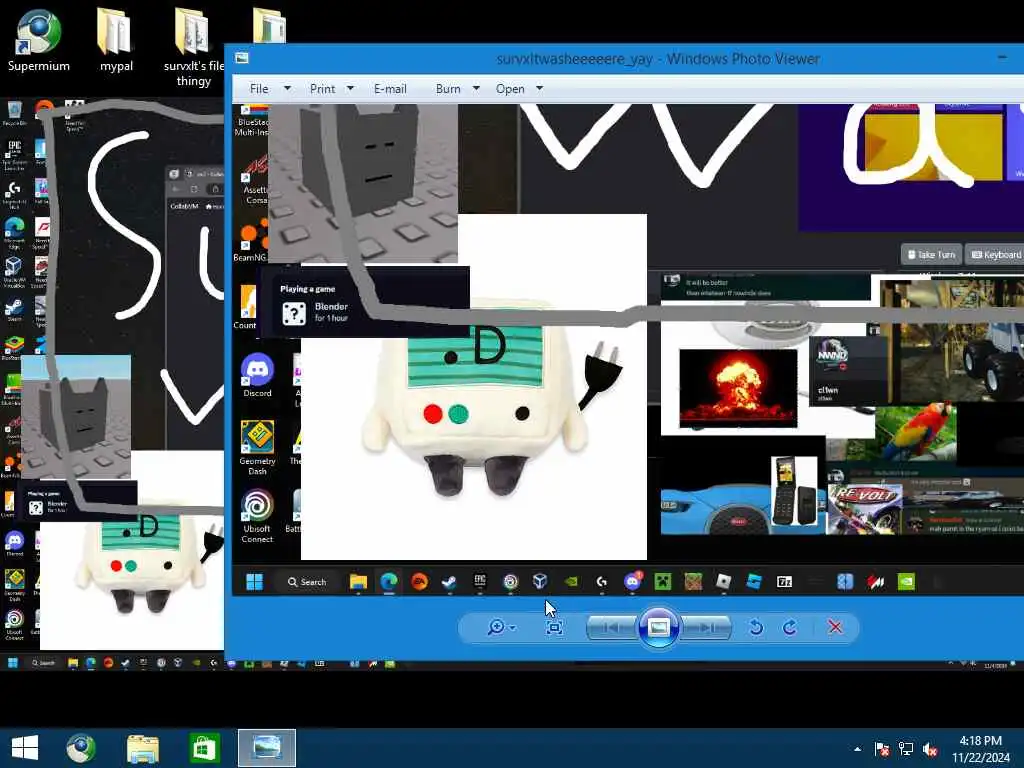Expand the zoom magnifier dropdown arrow
The image size is (1024, 768).
[x=513, y=628]
